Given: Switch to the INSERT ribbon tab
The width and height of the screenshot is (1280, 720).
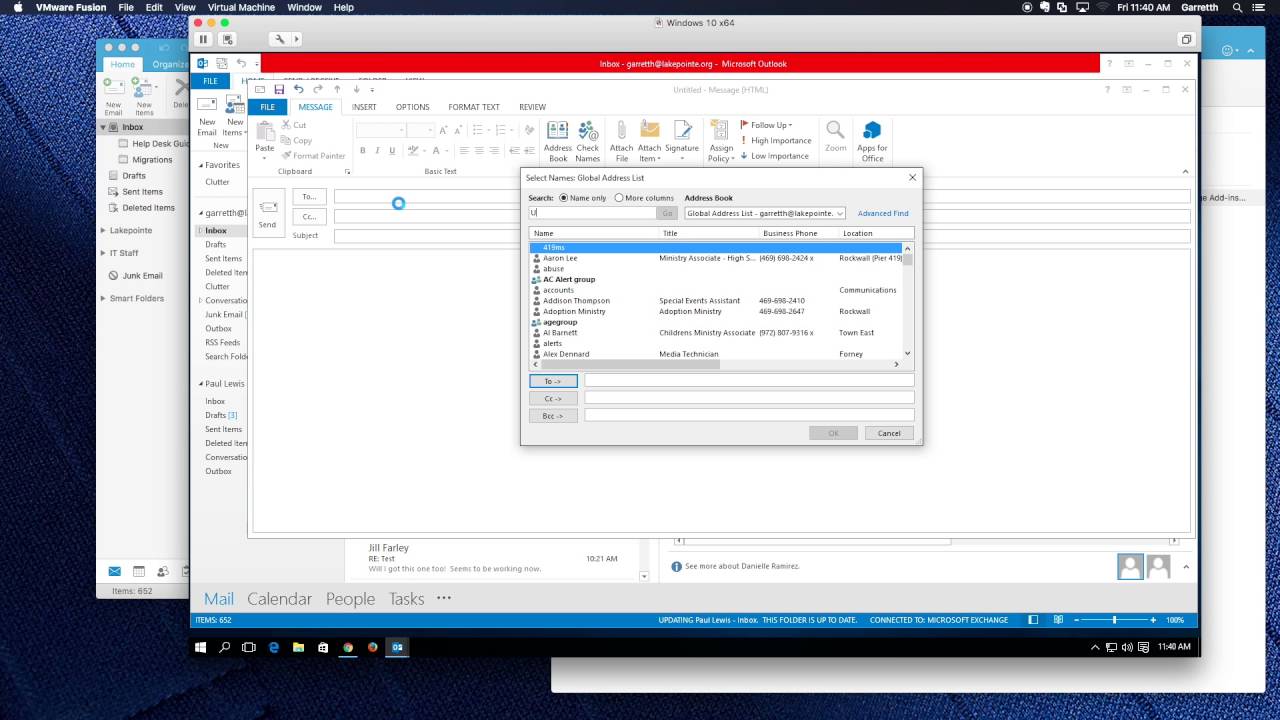Looking at the screenshot, I should [x=364, y=107].
